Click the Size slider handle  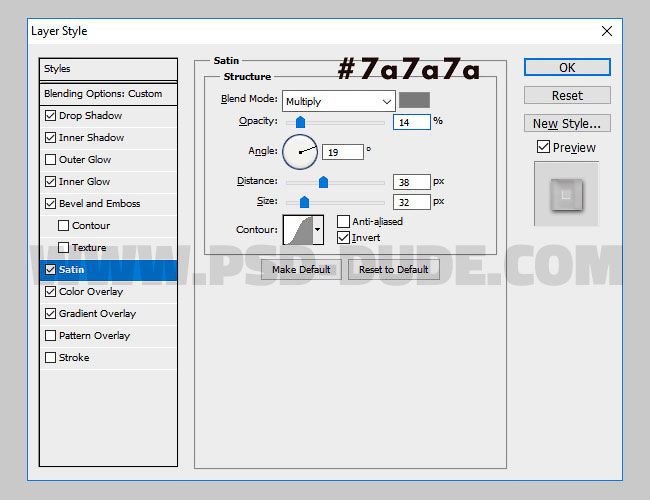coord(304,202)
